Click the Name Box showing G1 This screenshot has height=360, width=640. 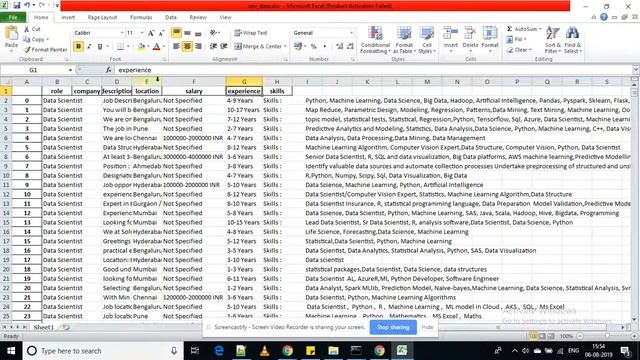(x=33, y=70)
